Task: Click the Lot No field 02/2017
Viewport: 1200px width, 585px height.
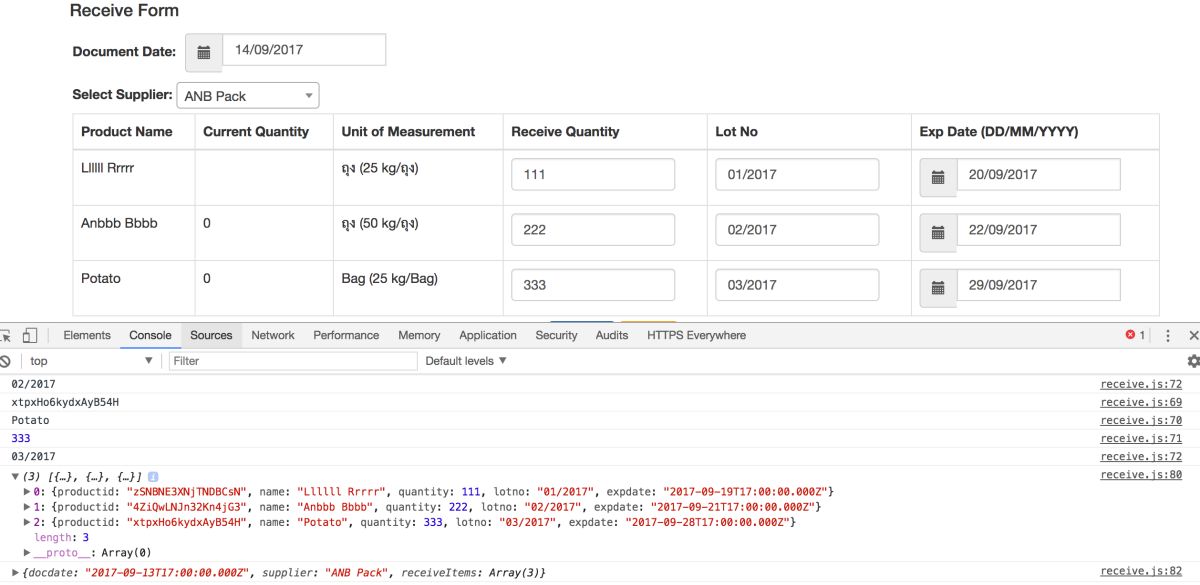Action: (x=797, y=230)
